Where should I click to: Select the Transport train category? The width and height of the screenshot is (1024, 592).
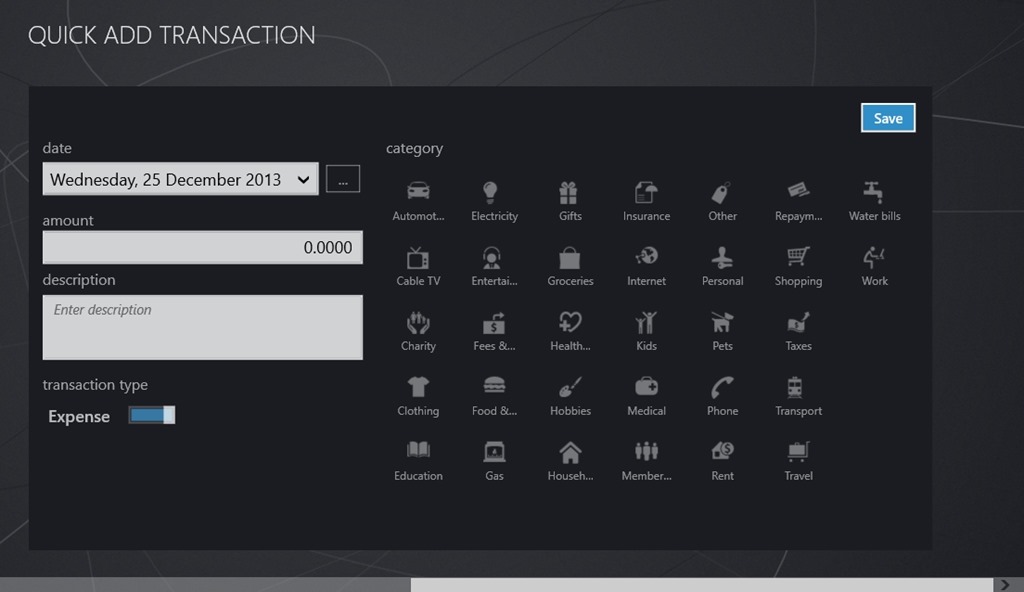point(794,387)
